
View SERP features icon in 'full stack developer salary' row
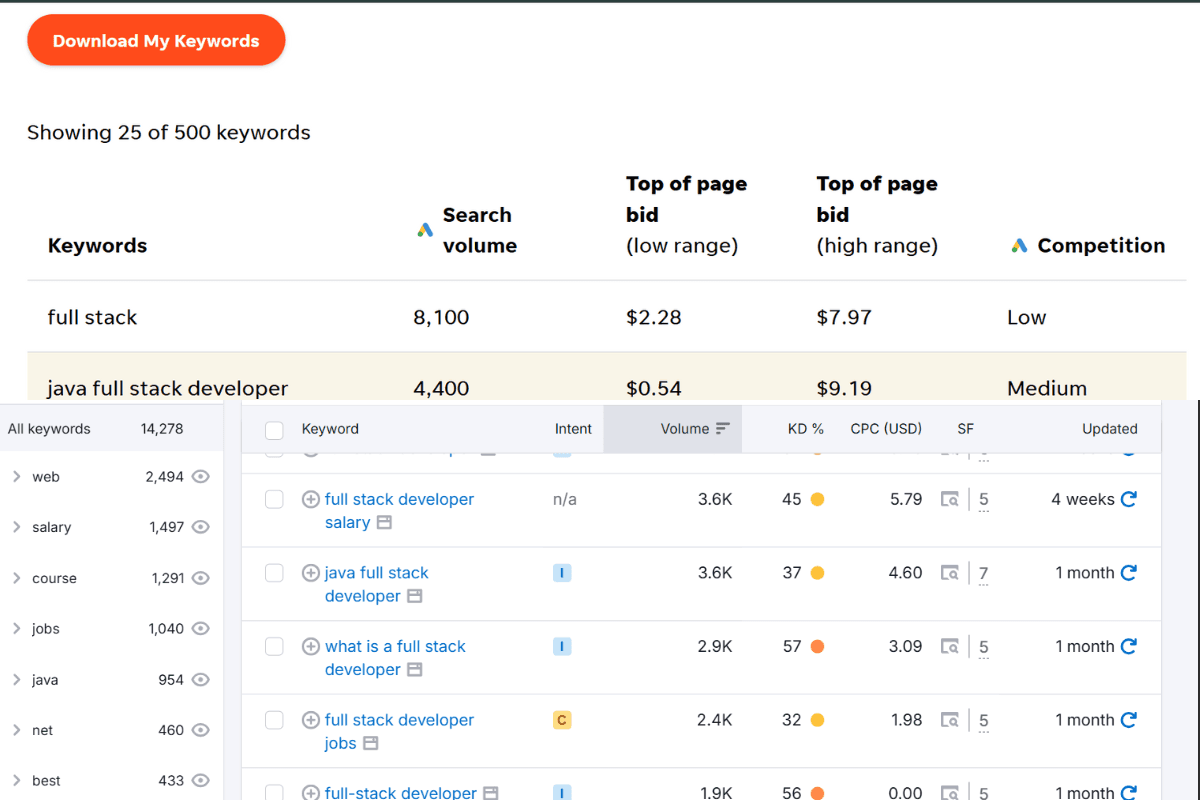[950, 499]
